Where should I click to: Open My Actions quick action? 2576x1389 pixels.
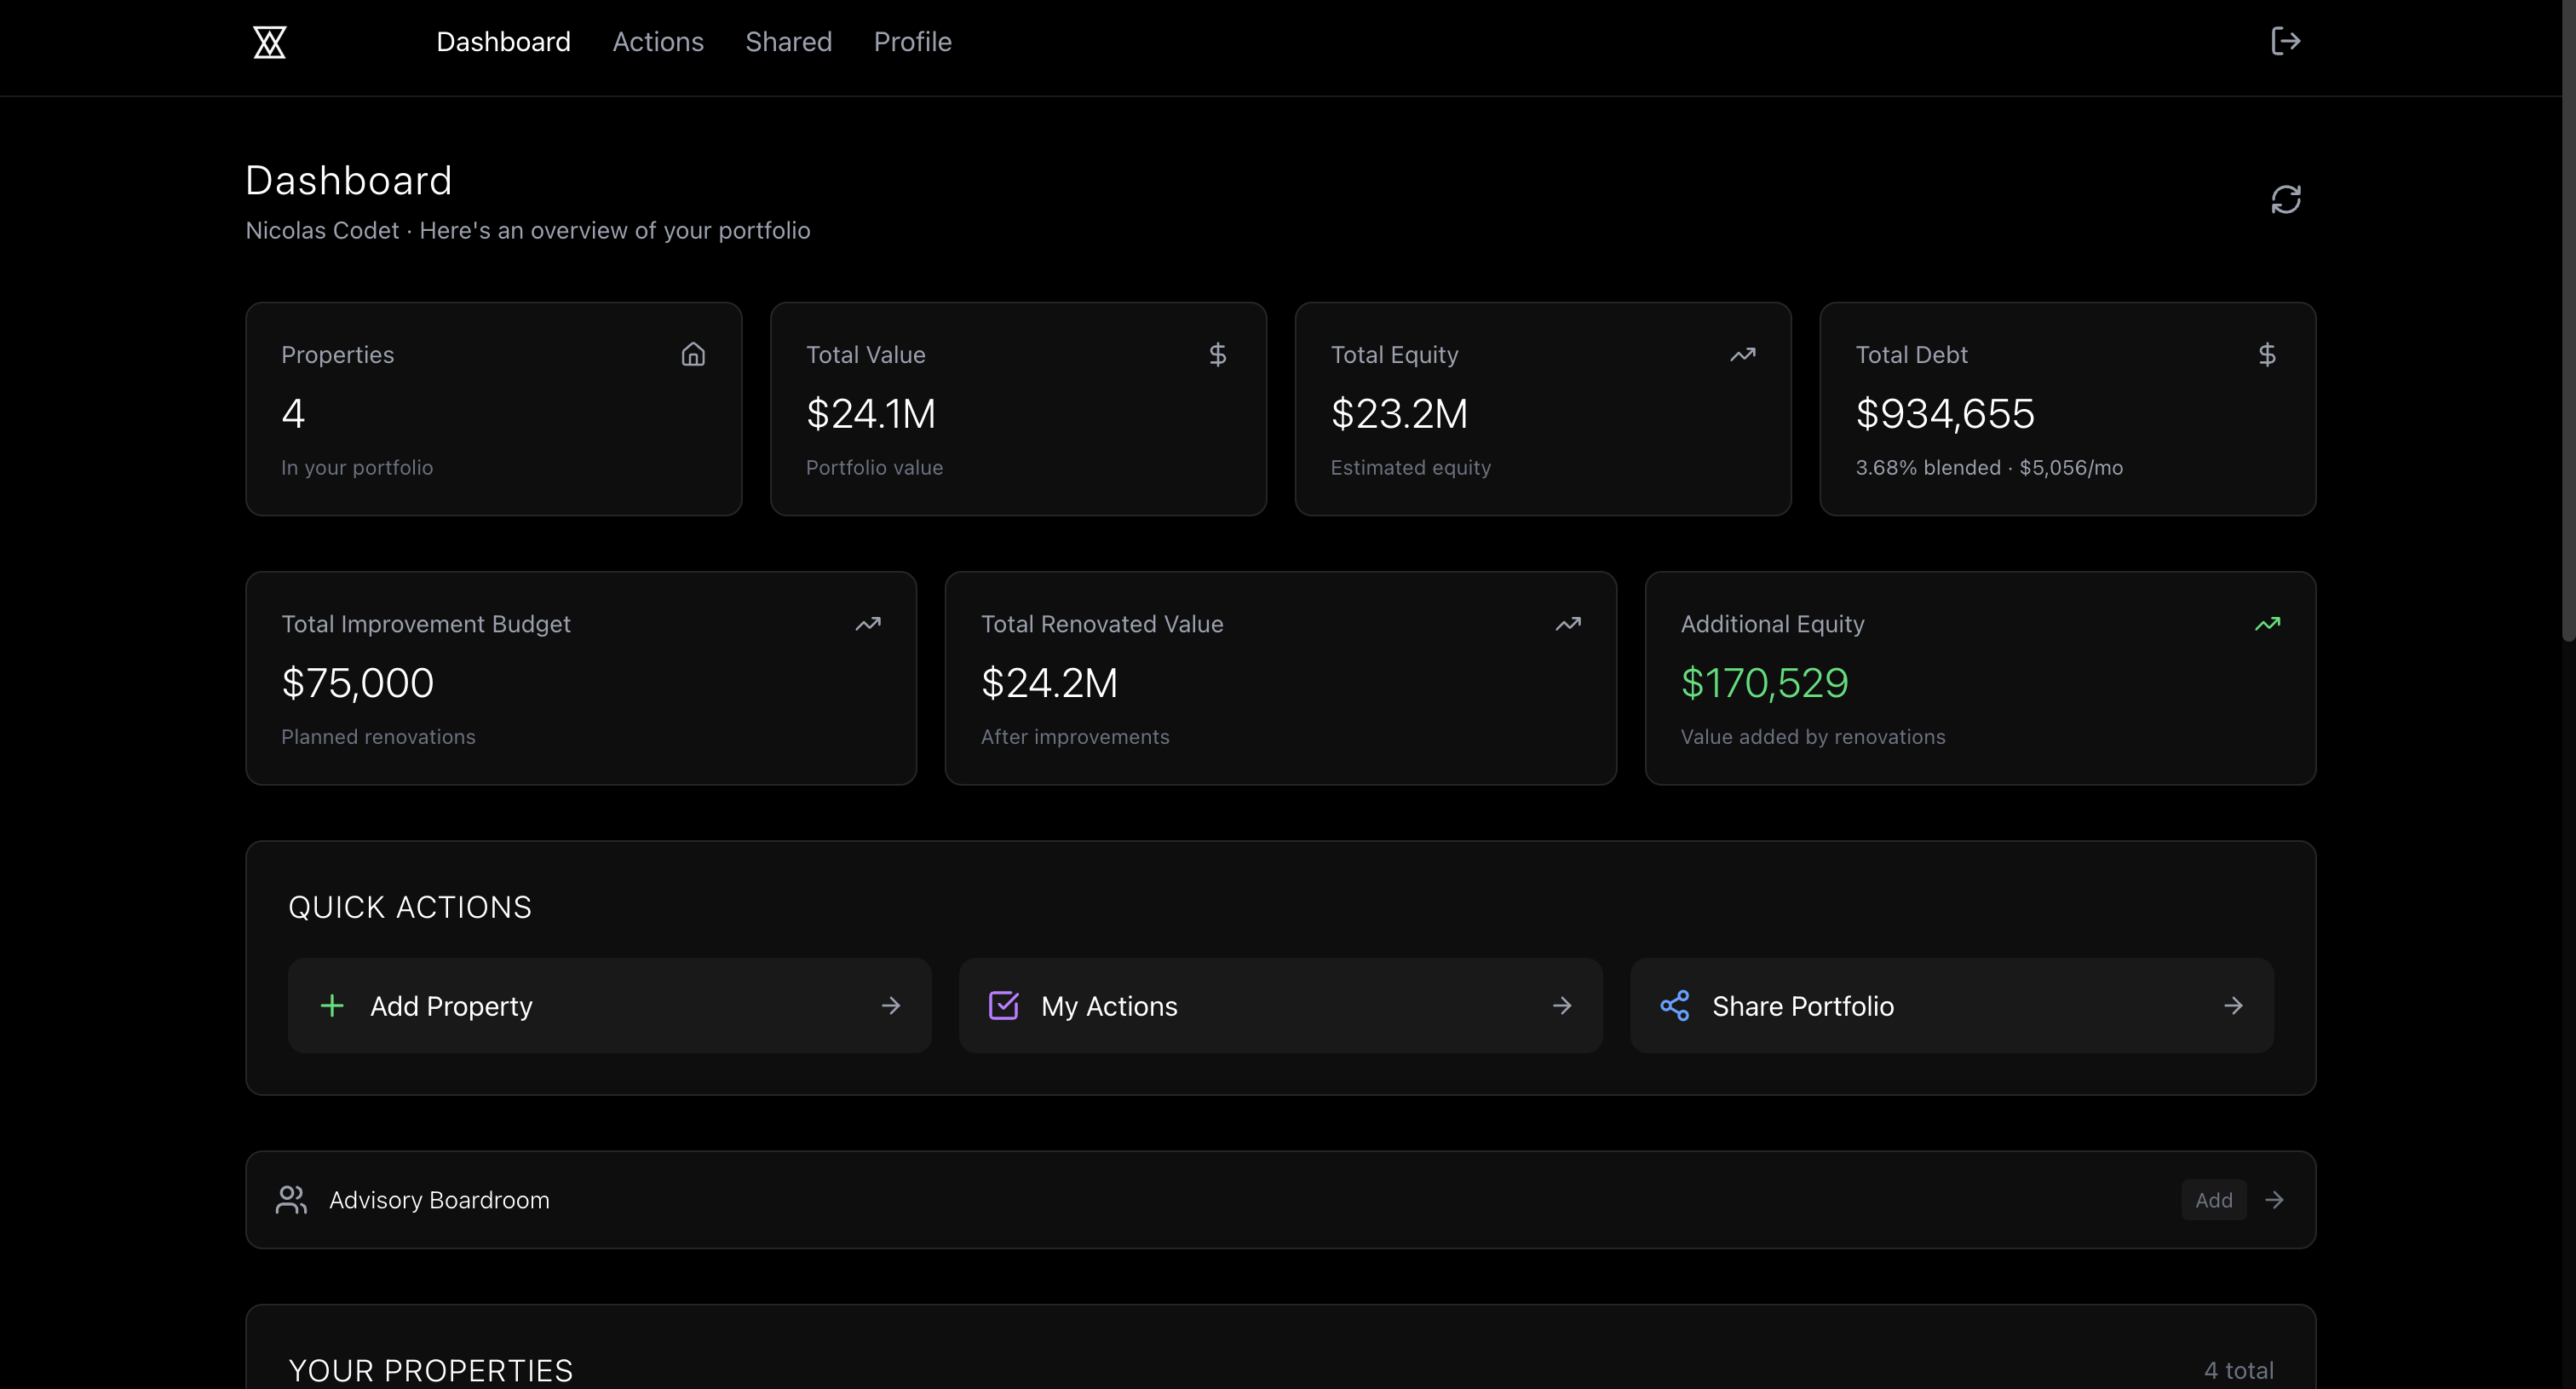point(1280,1005)
